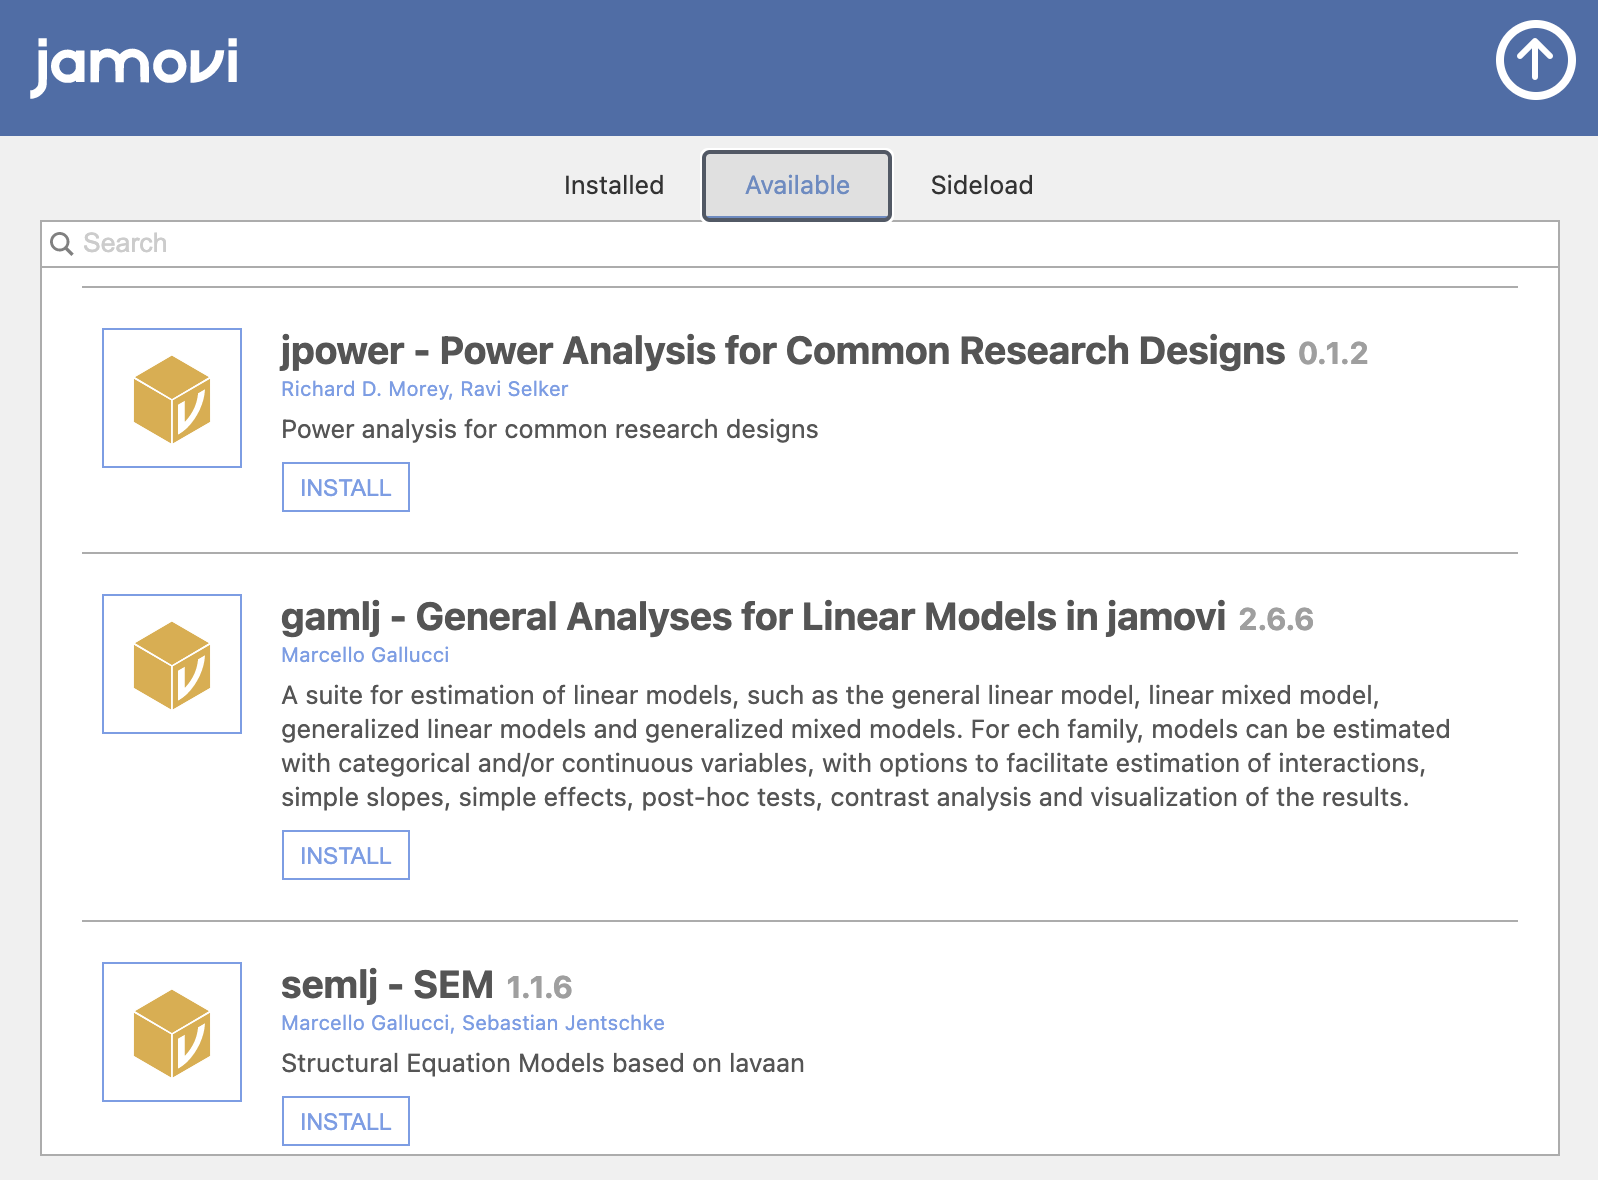This screenshot has width=1598, height=1180.
Task: Click author link Richard D. Morey, Ravi Selker
Action: (424, 389)
